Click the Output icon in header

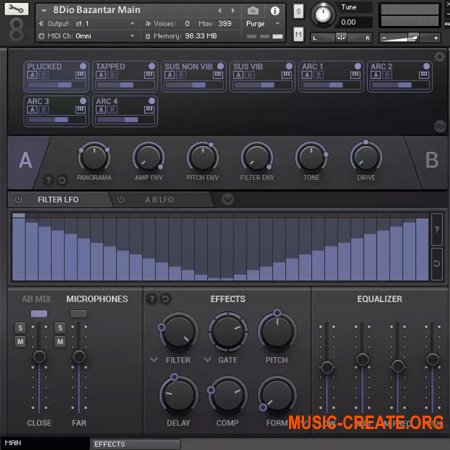click(x=41, y=24)
